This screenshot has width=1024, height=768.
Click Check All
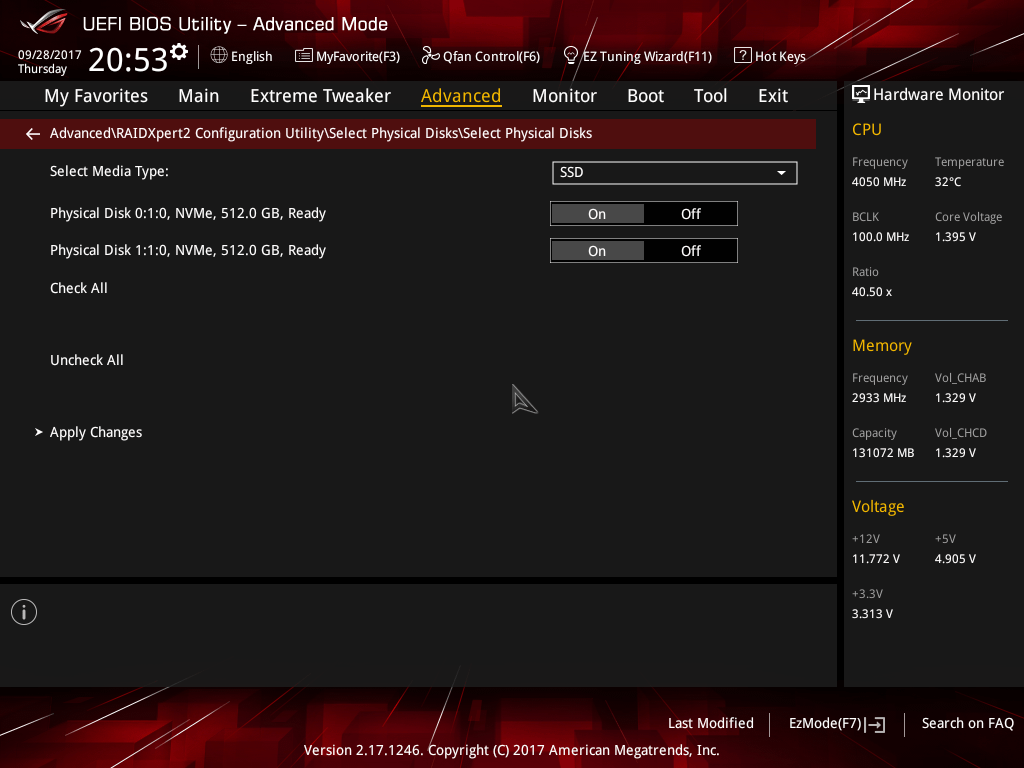[x=79, y=289]
